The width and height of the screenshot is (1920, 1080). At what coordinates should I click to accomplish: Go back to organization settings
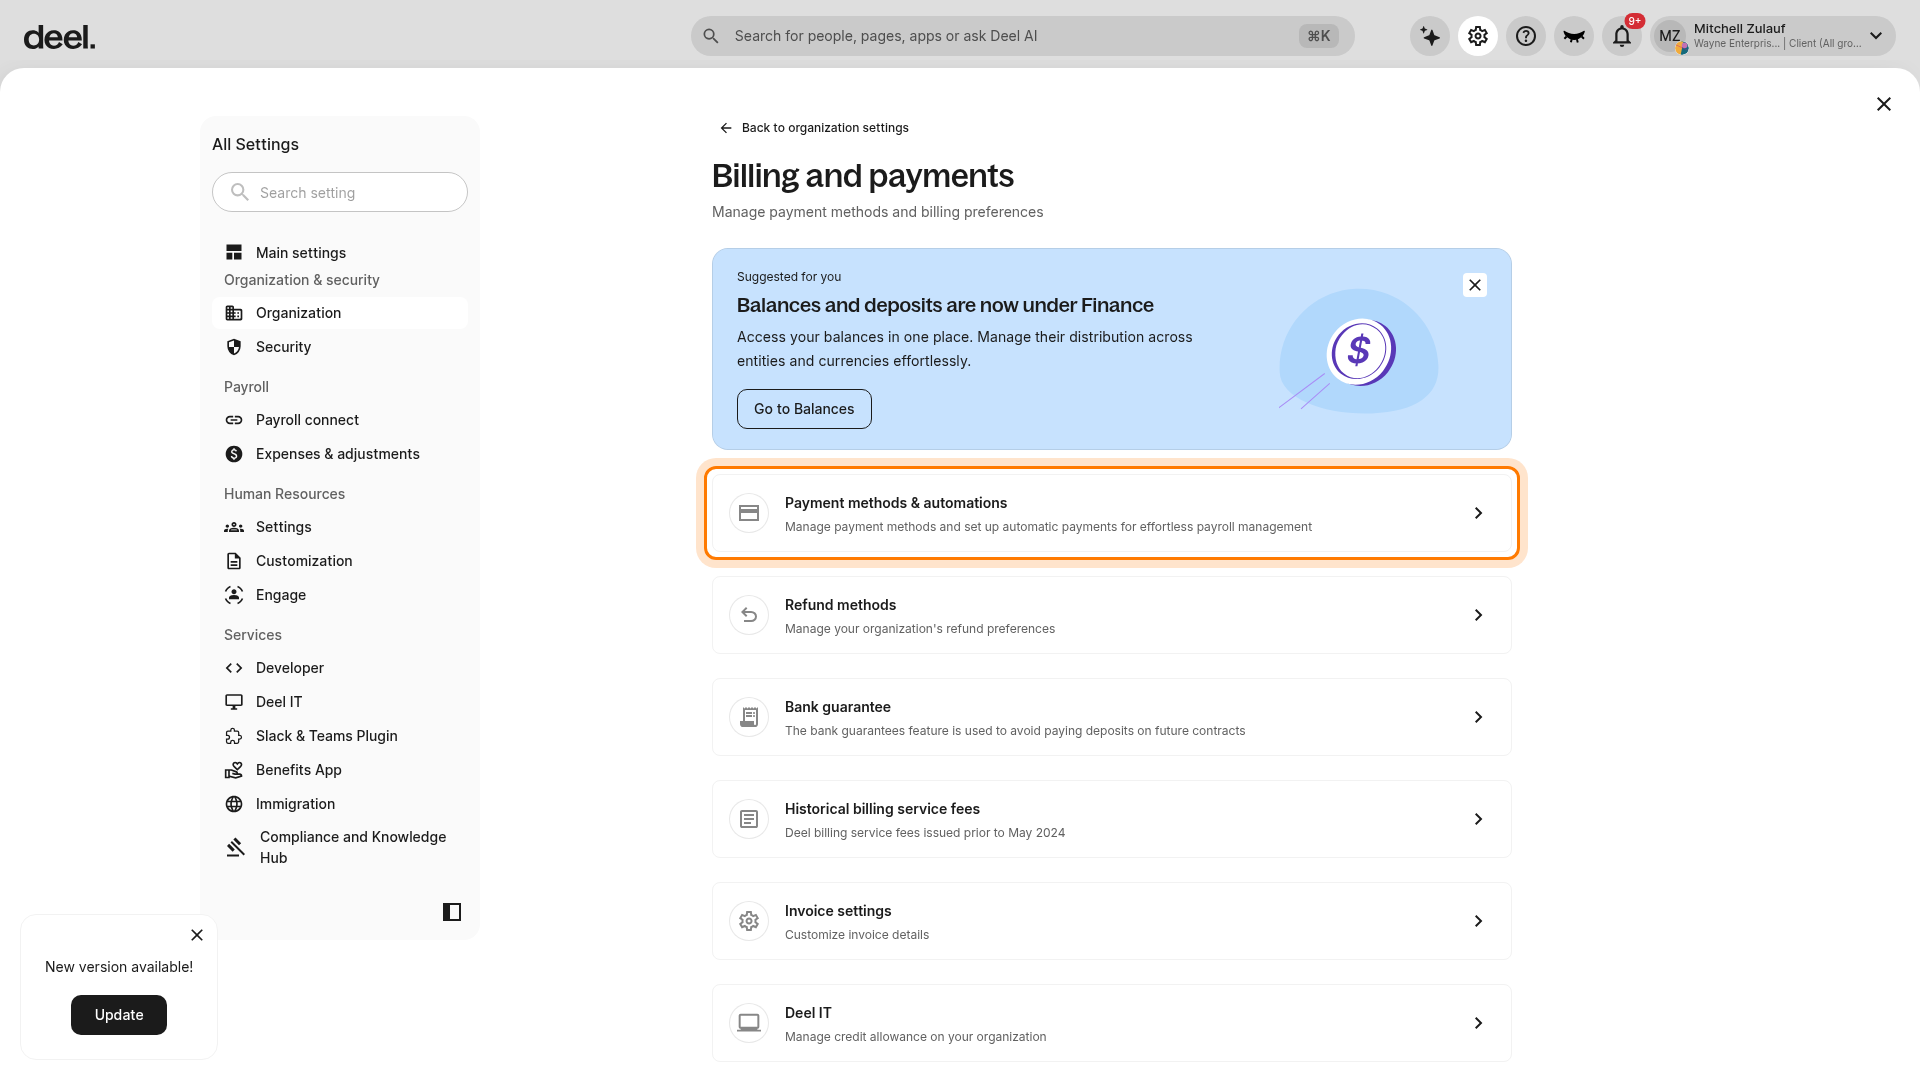pos(814,128)
